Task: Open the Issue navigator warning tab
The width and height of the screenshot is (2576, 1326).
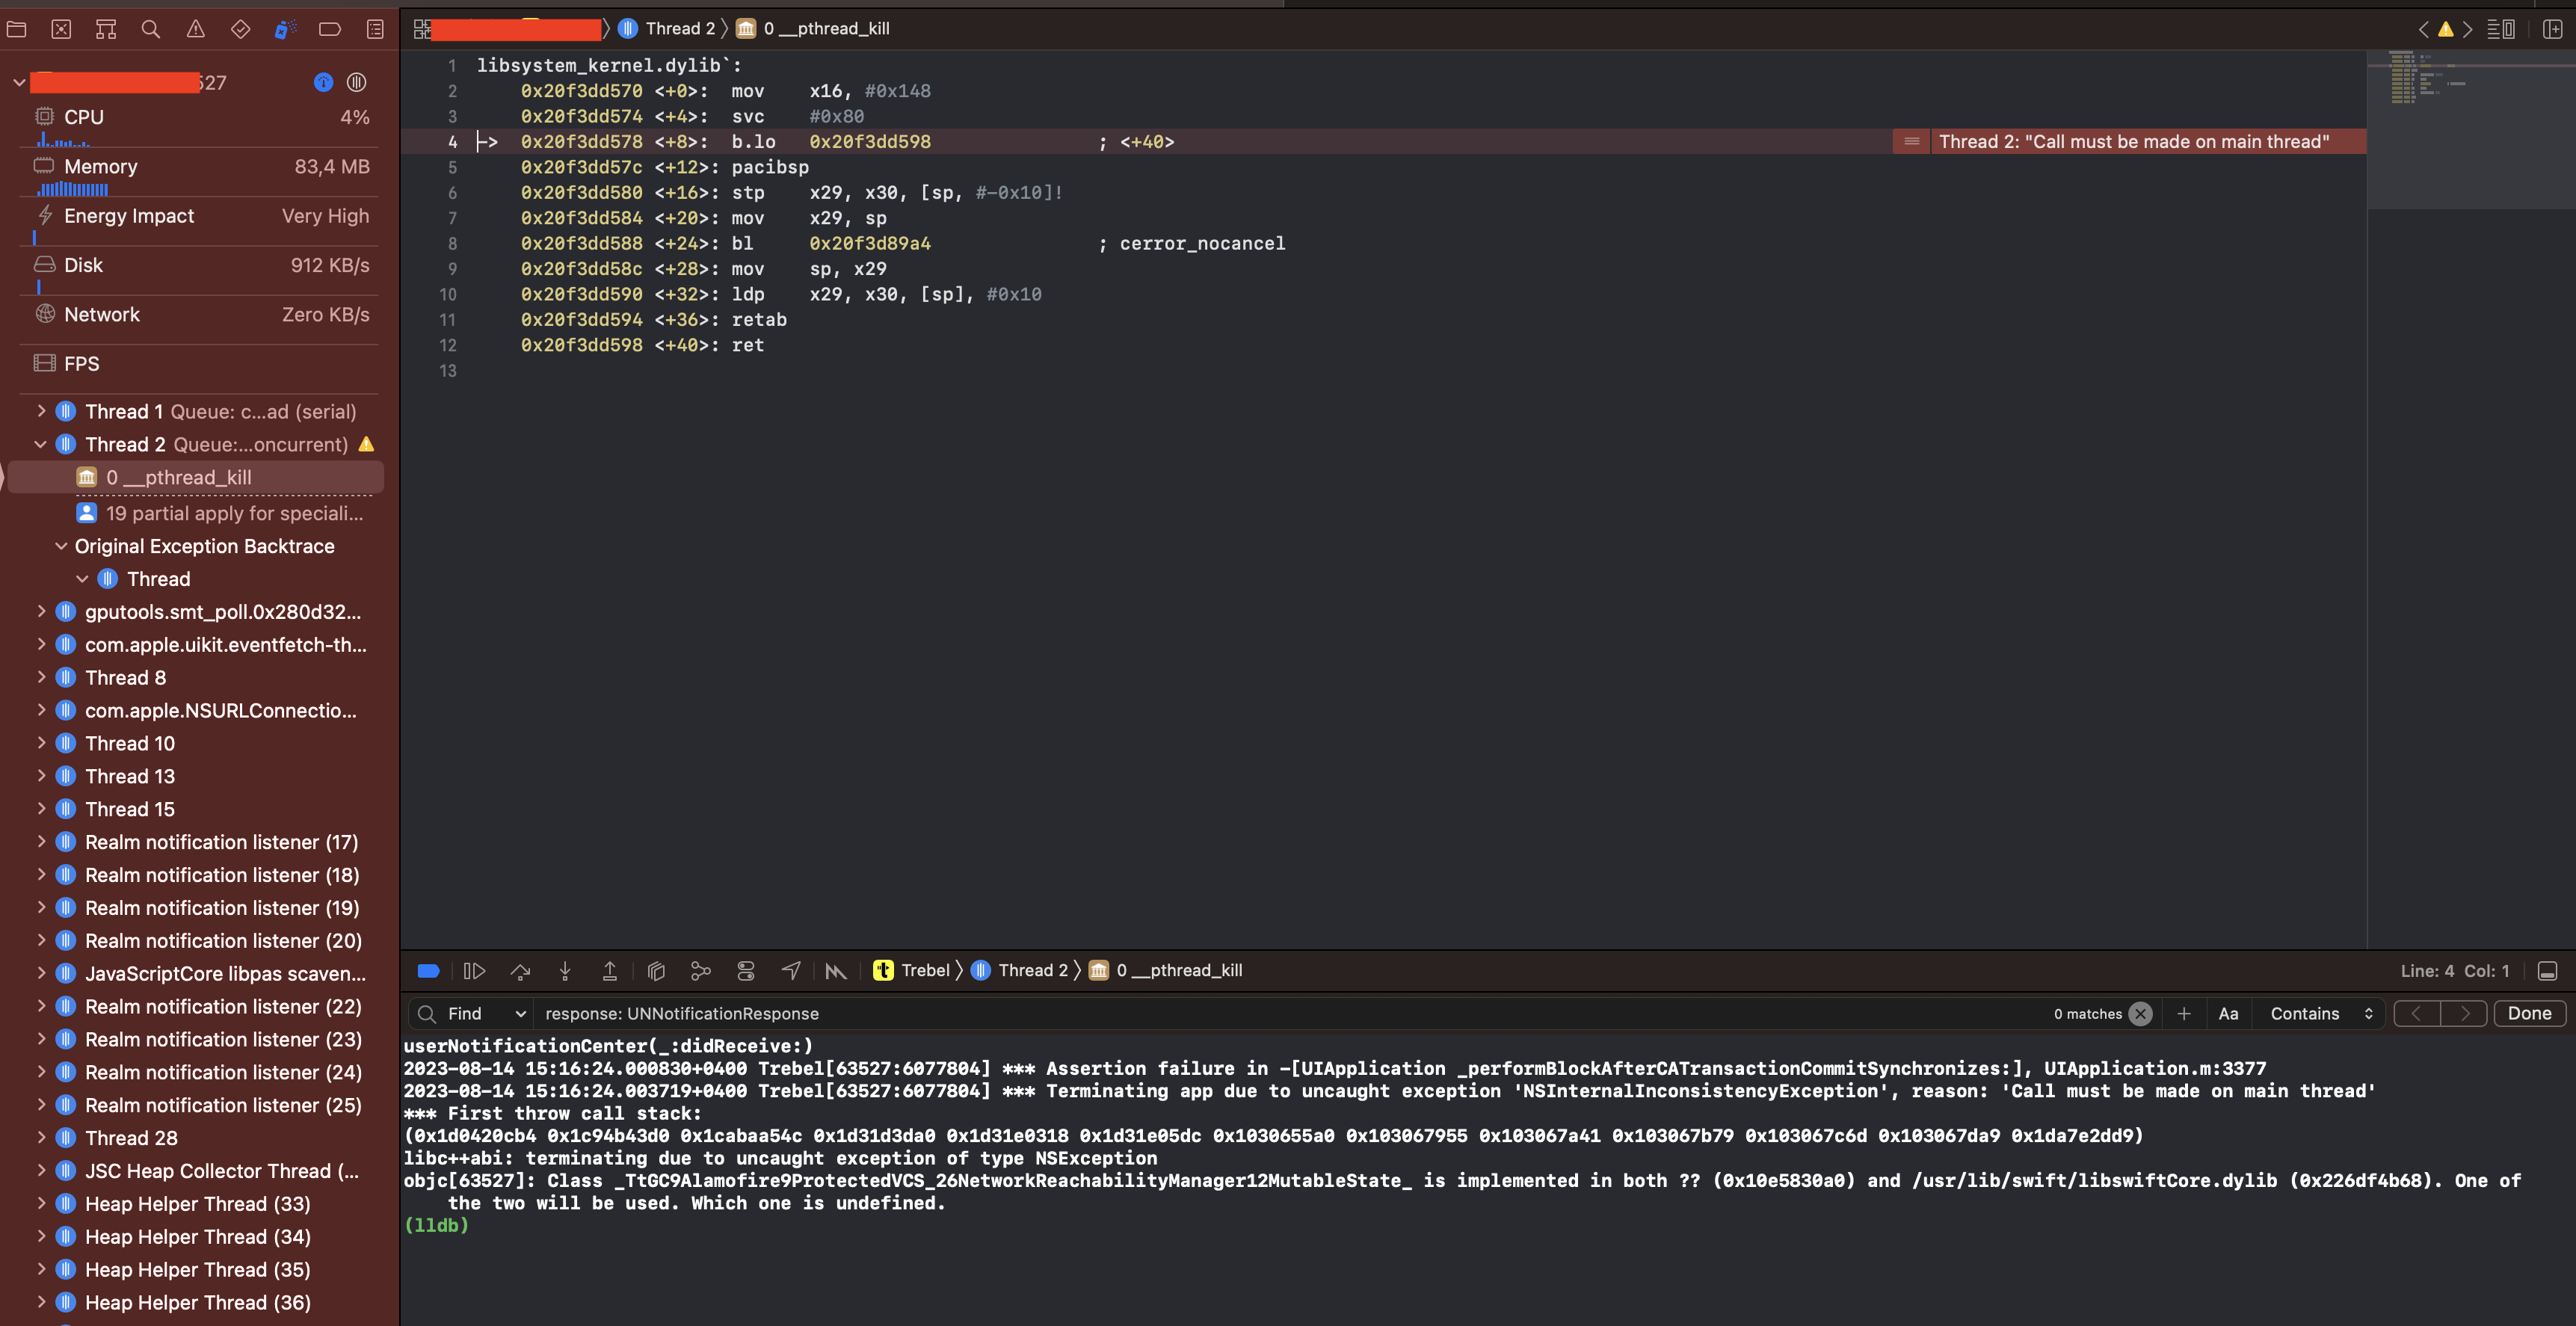Action: point(196,29)
